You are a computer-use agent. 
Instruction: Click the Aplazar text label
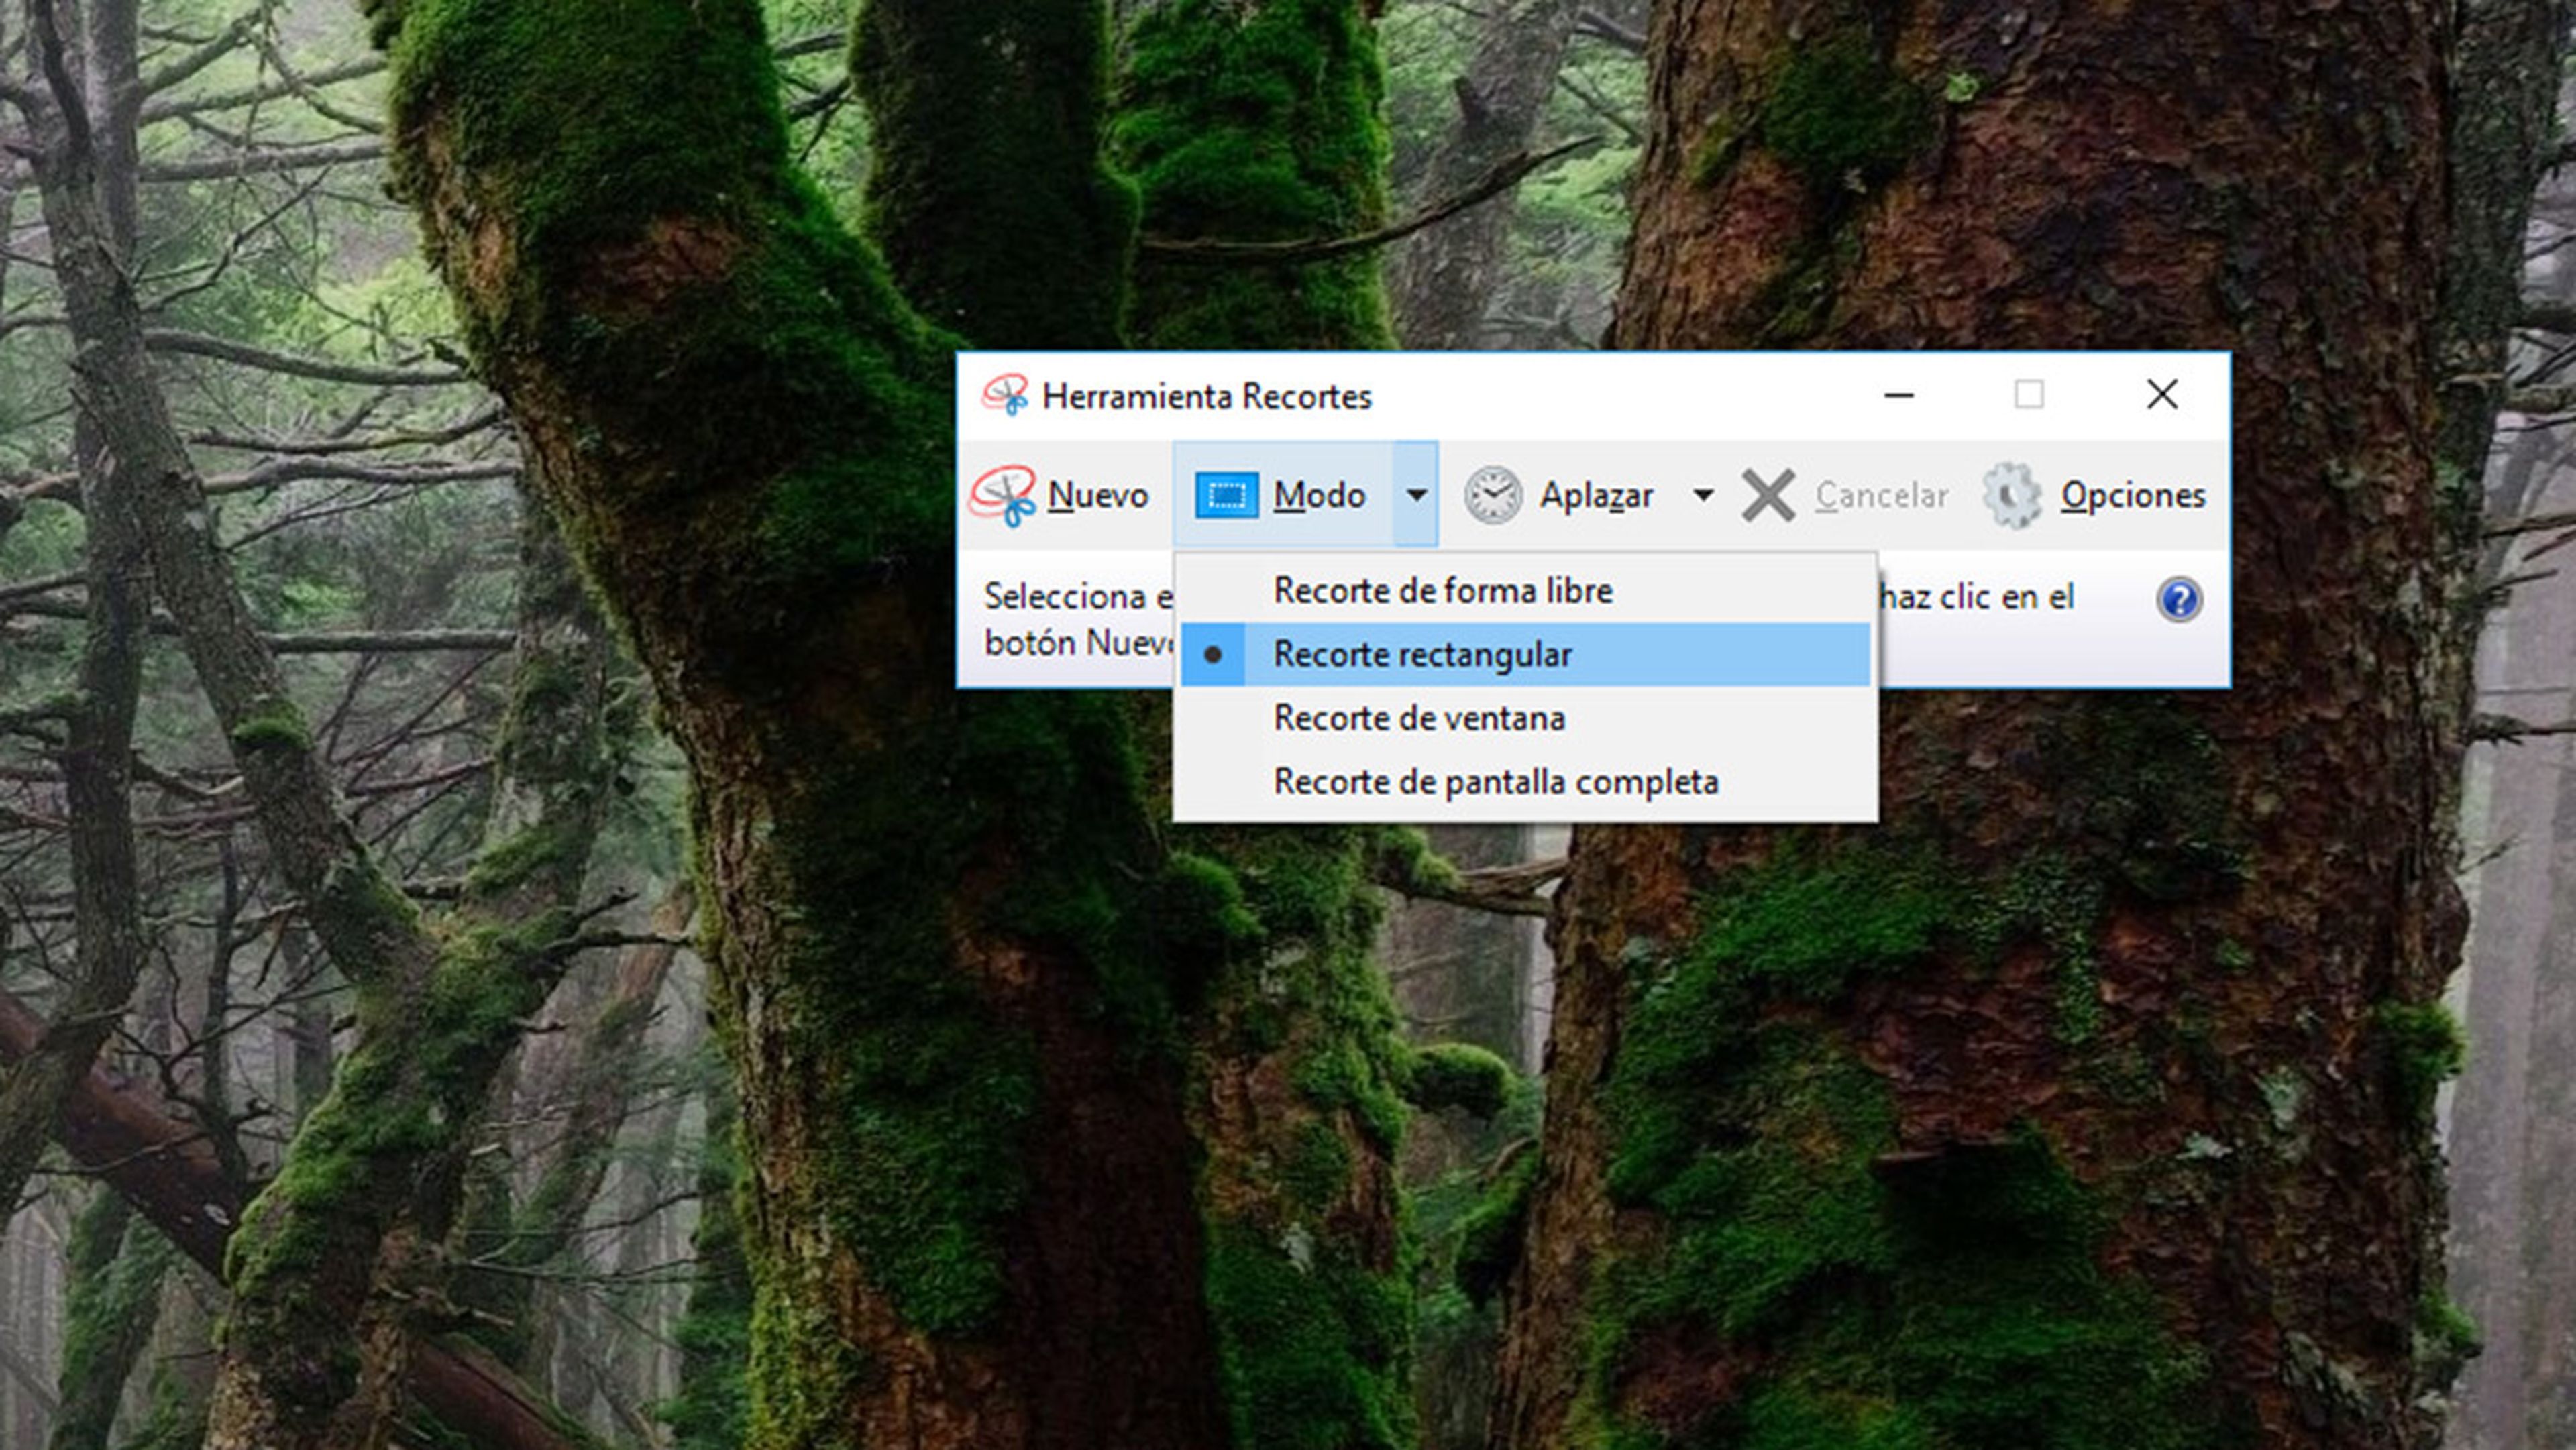click(x=1596, y=495)
